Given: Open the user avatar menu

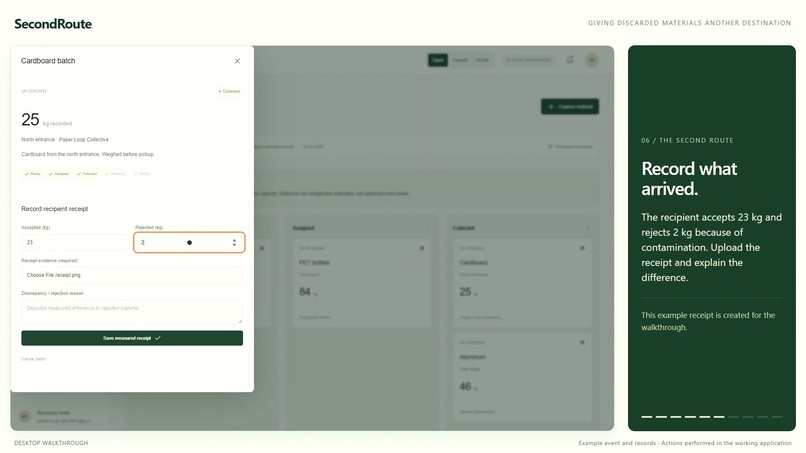Looking at the screenshot, I should coord(592,60).
